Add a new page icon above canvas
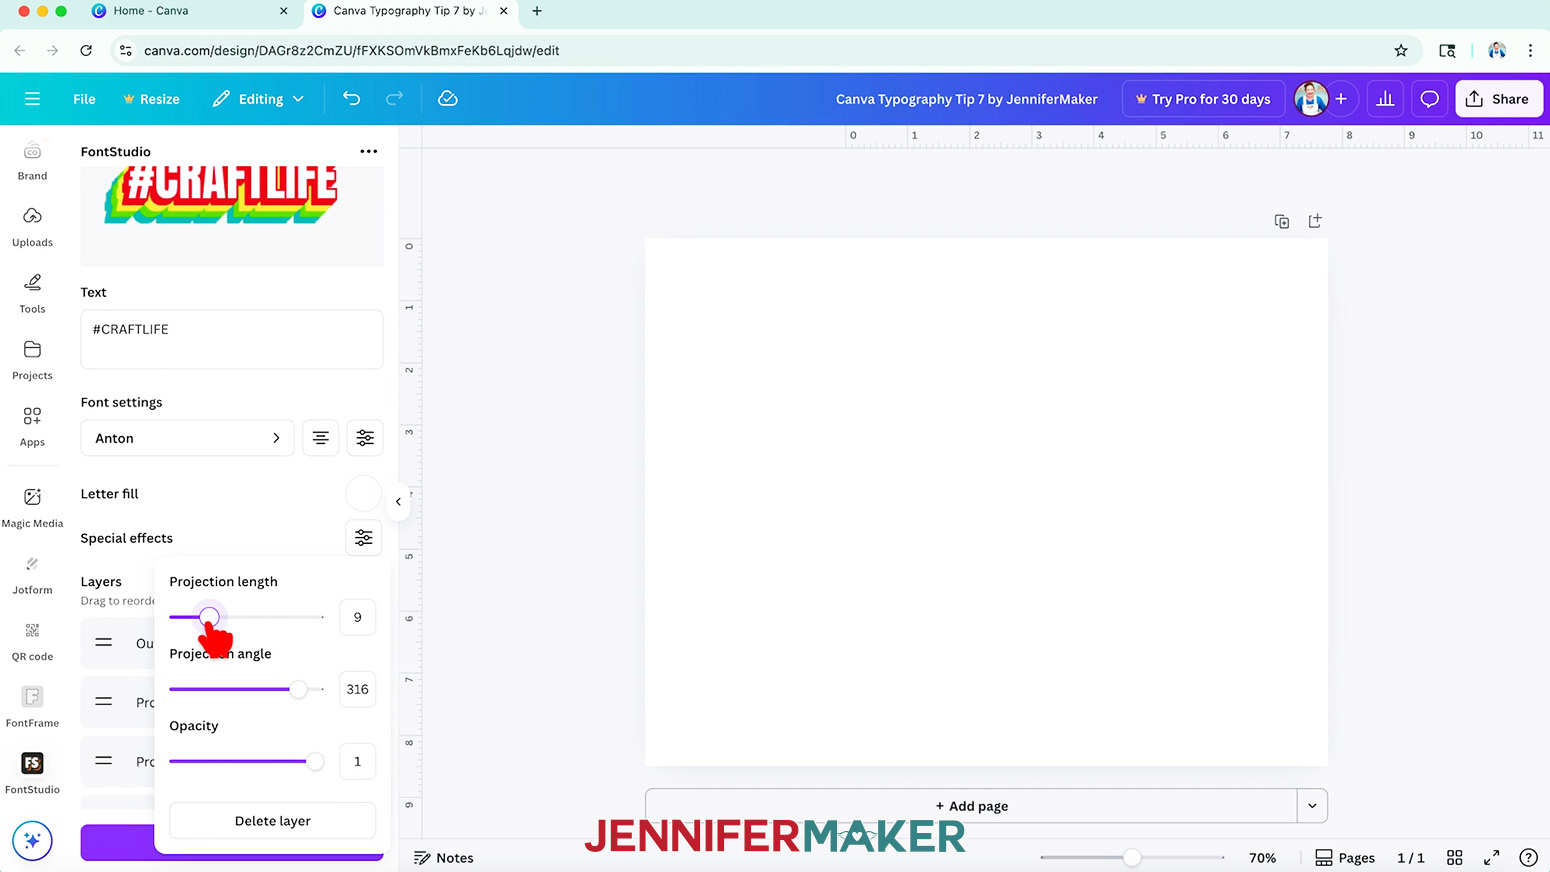The height and width of the screenshot is (872, 1550). (x=1315, y=221)
